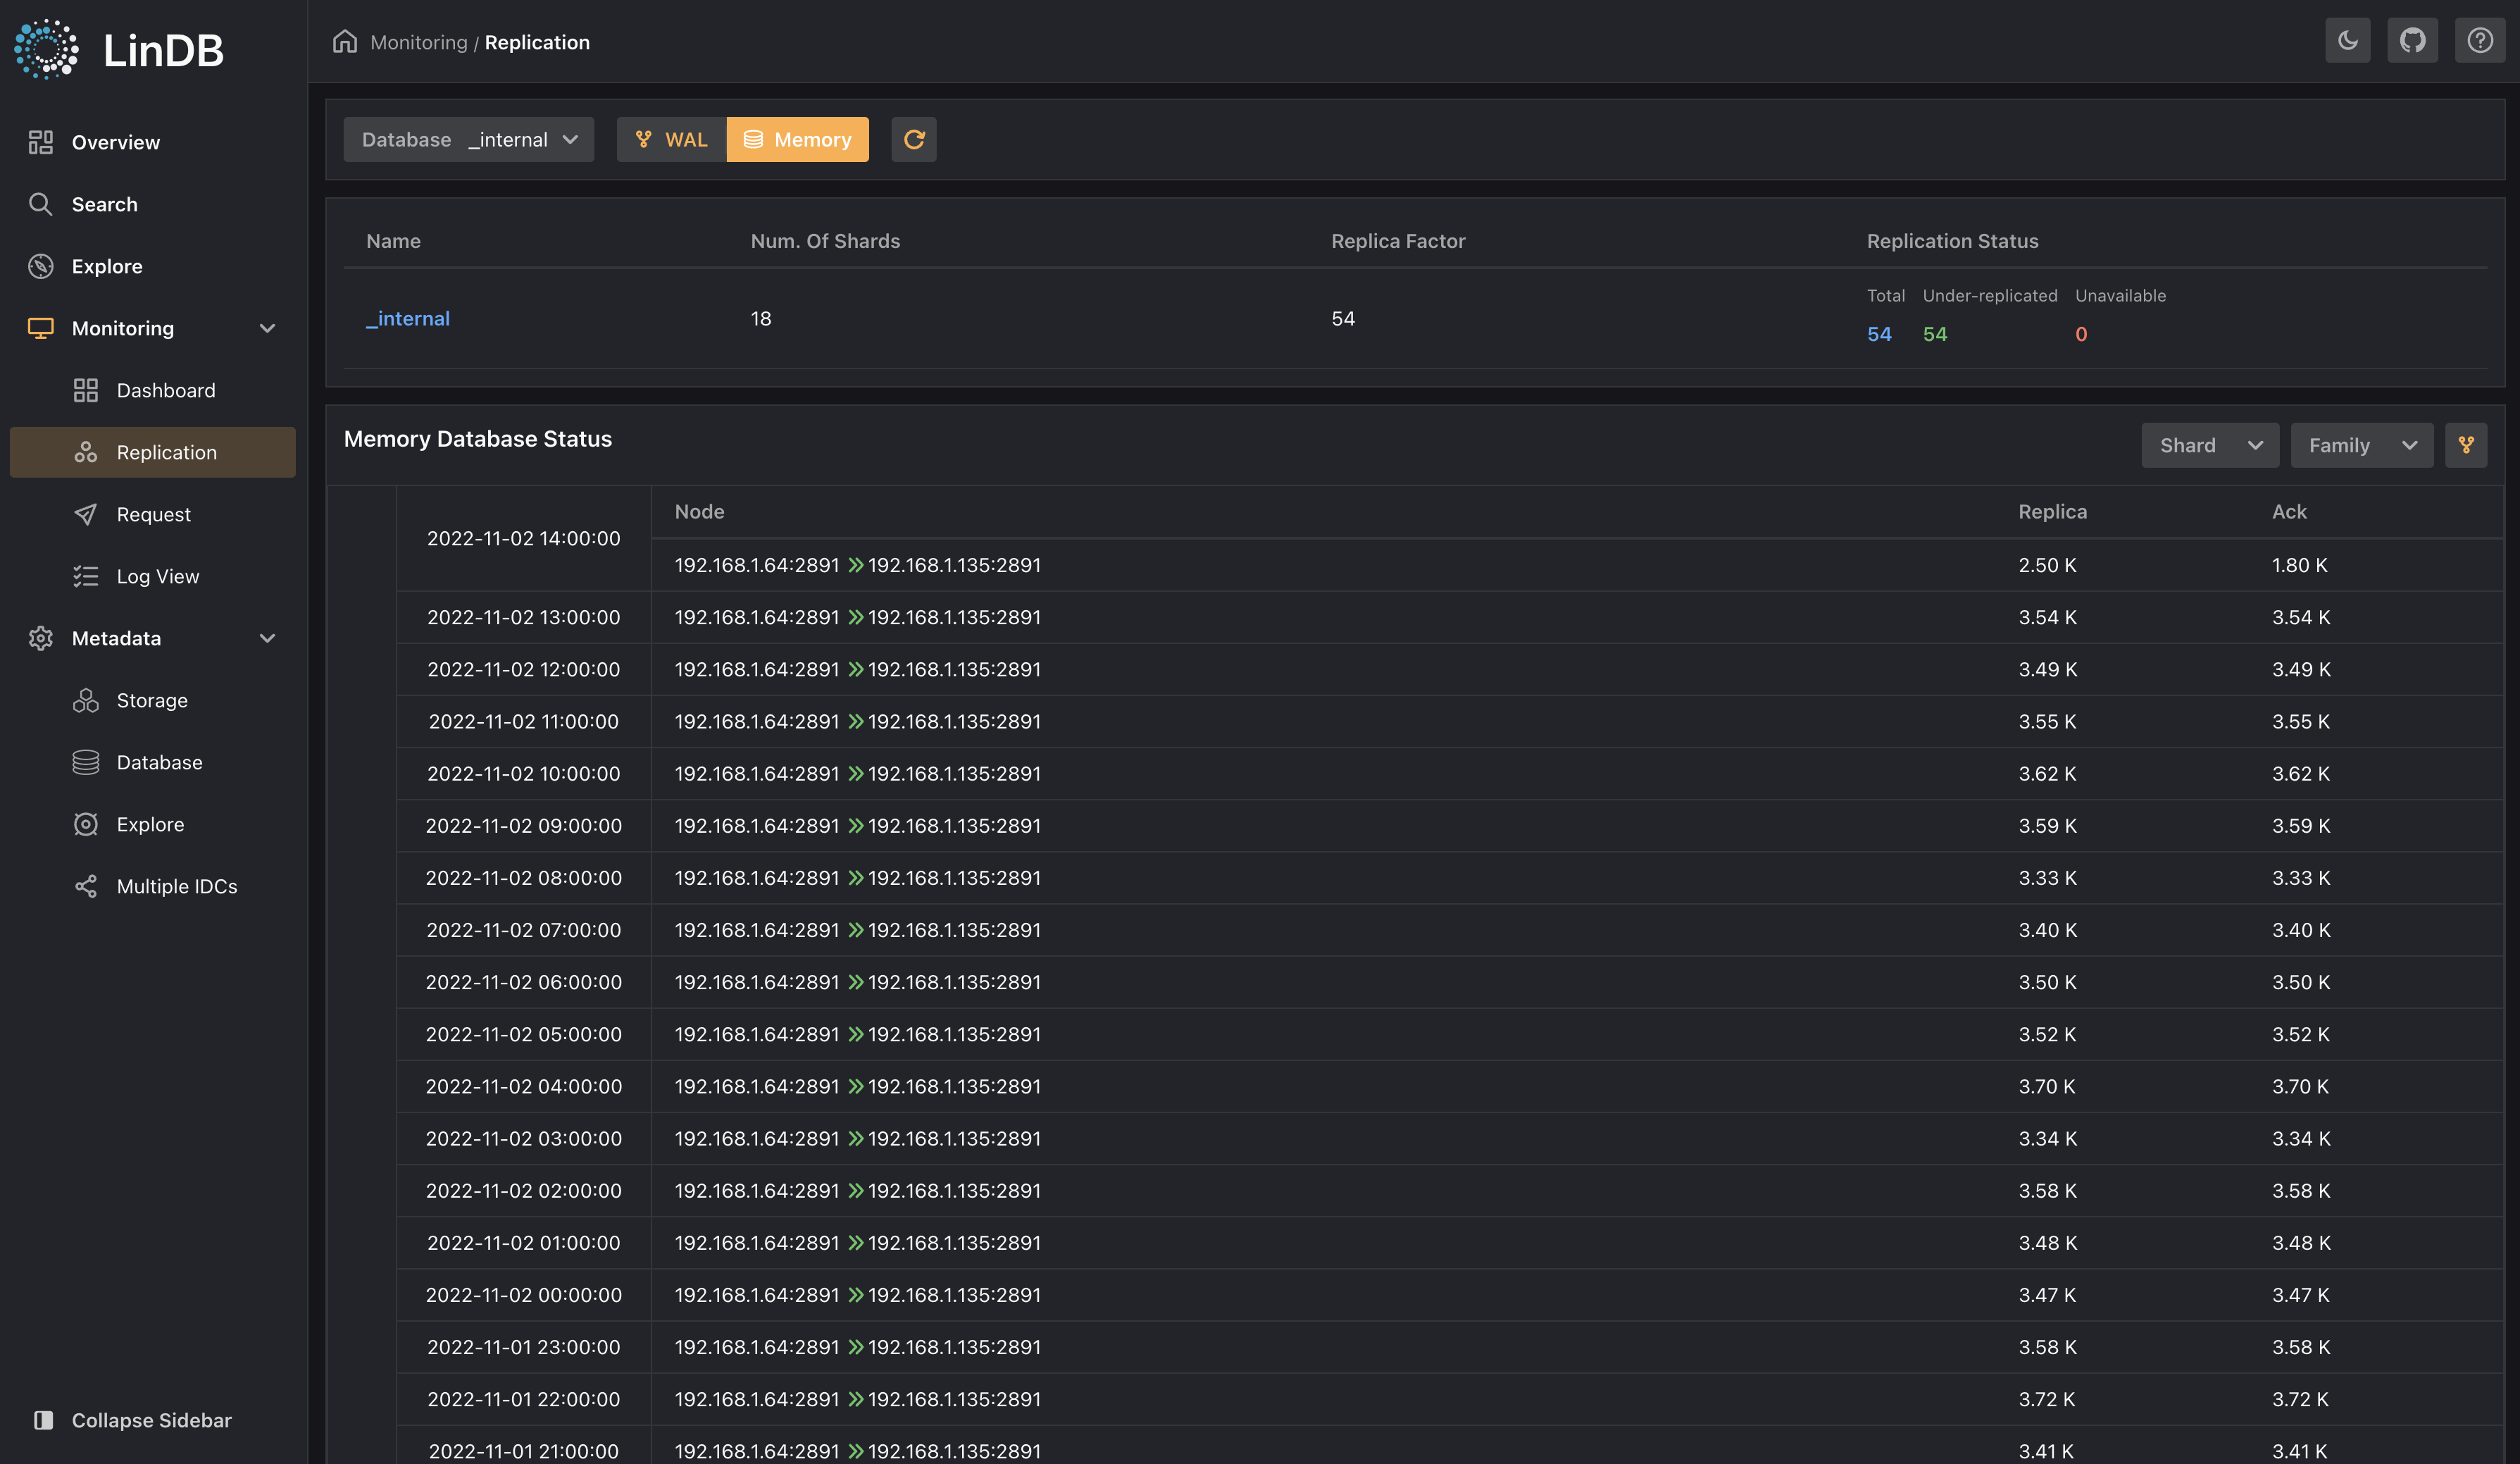Click the branch filter icon near Family dropdown
This screenshot has height=1464, width=2520.
click(2466, 445)
